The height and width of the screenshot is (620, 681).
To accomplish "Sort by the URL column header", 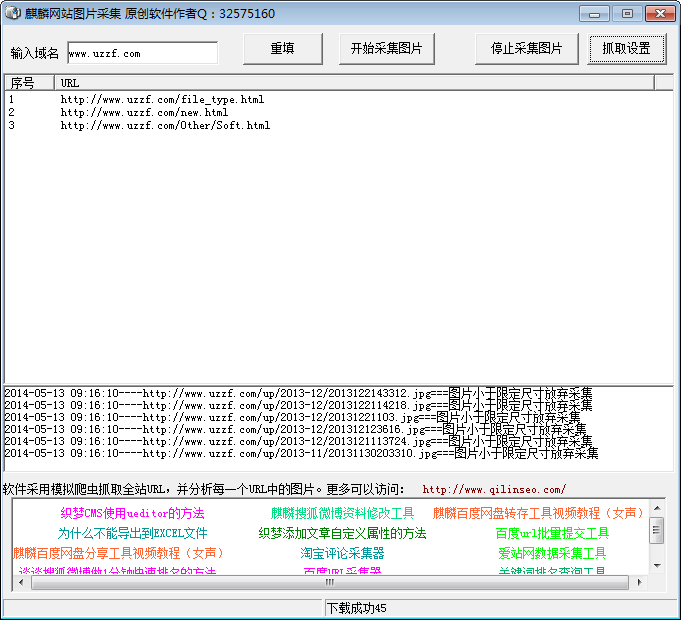I will click(x=354, y=82).
